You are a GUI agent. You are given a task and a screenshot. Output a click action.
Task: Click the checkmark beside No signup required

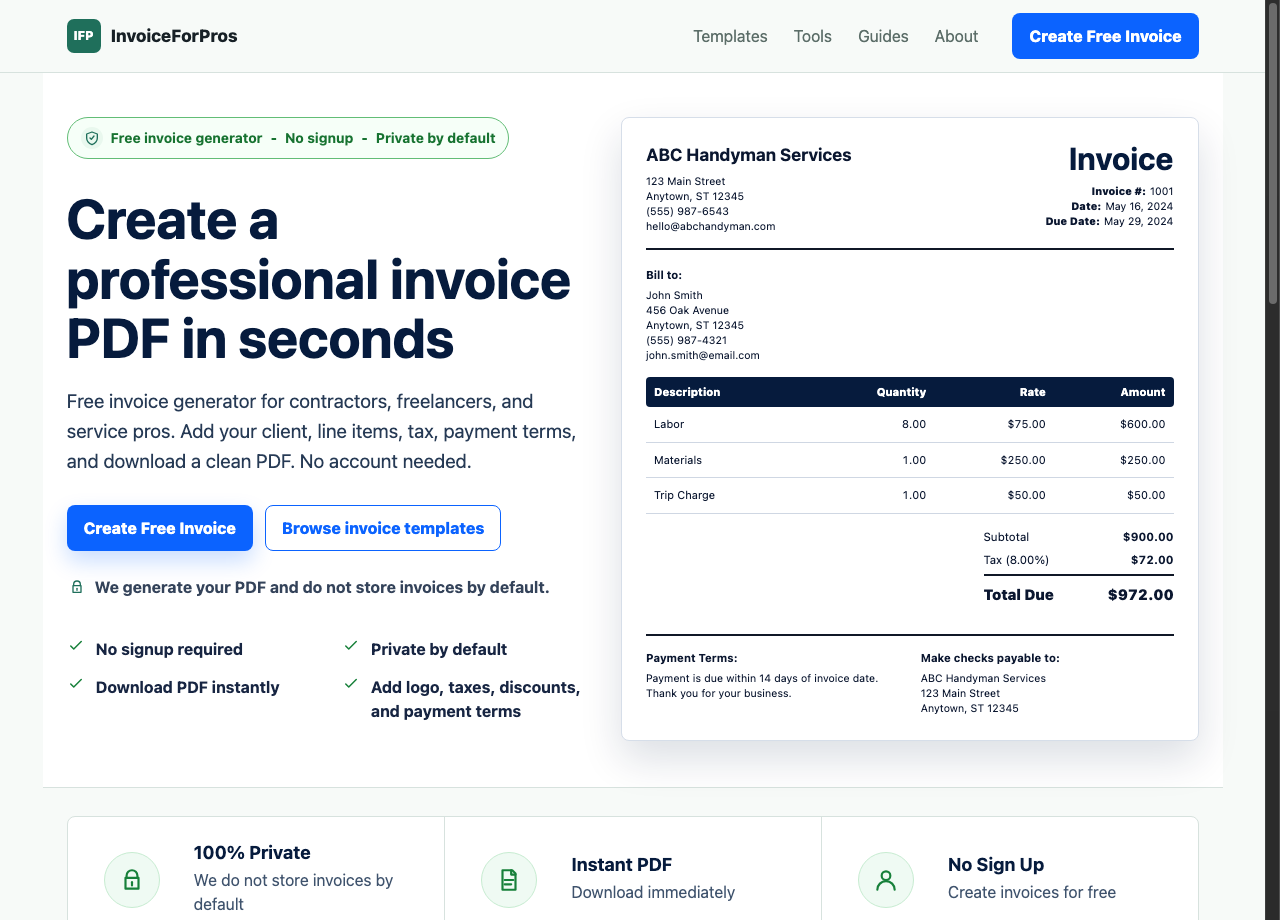point(75,645)
